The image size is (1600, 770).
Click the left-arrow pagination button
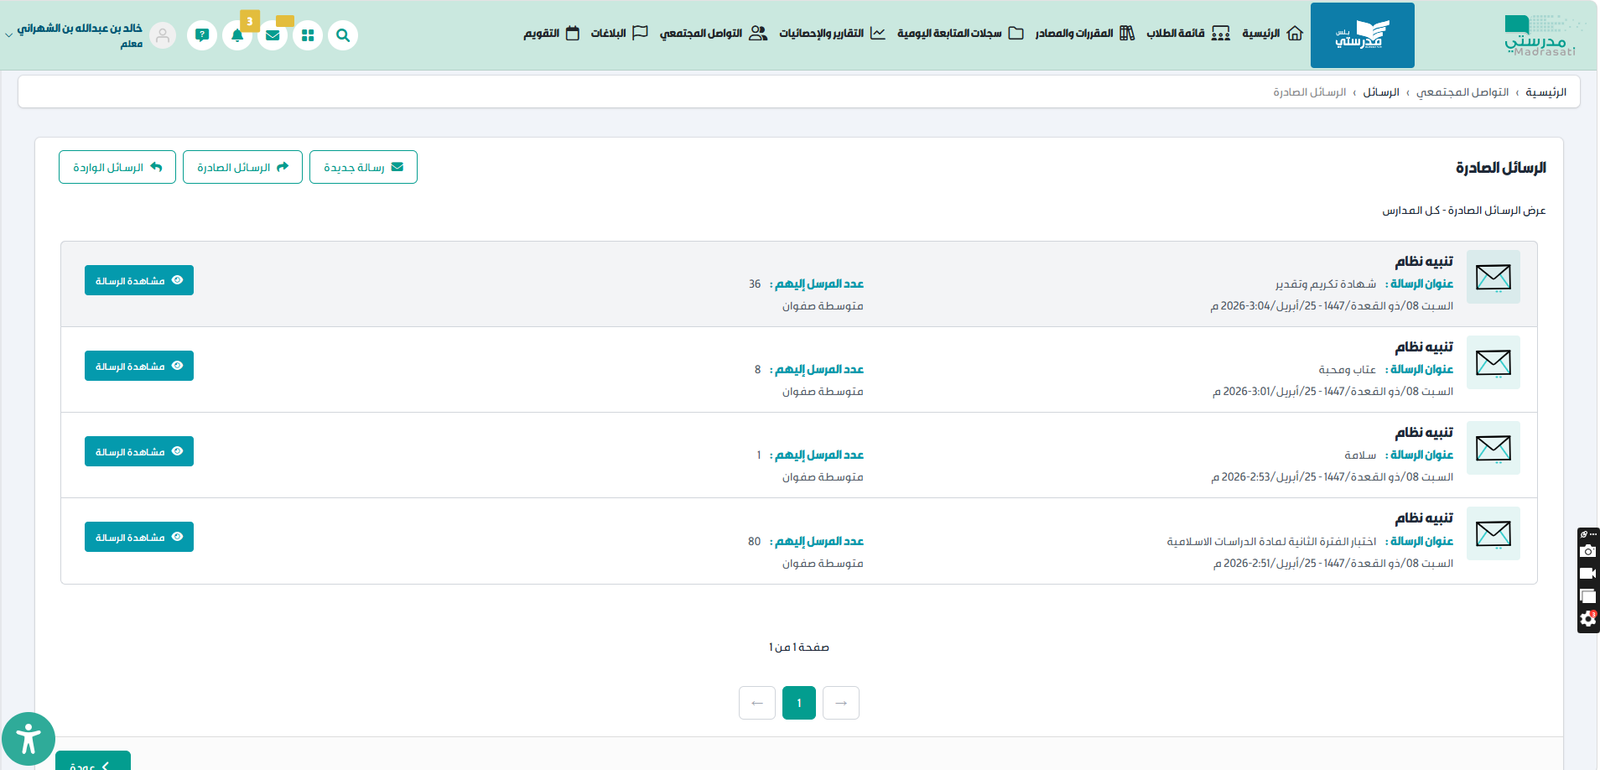coord(757,703)
